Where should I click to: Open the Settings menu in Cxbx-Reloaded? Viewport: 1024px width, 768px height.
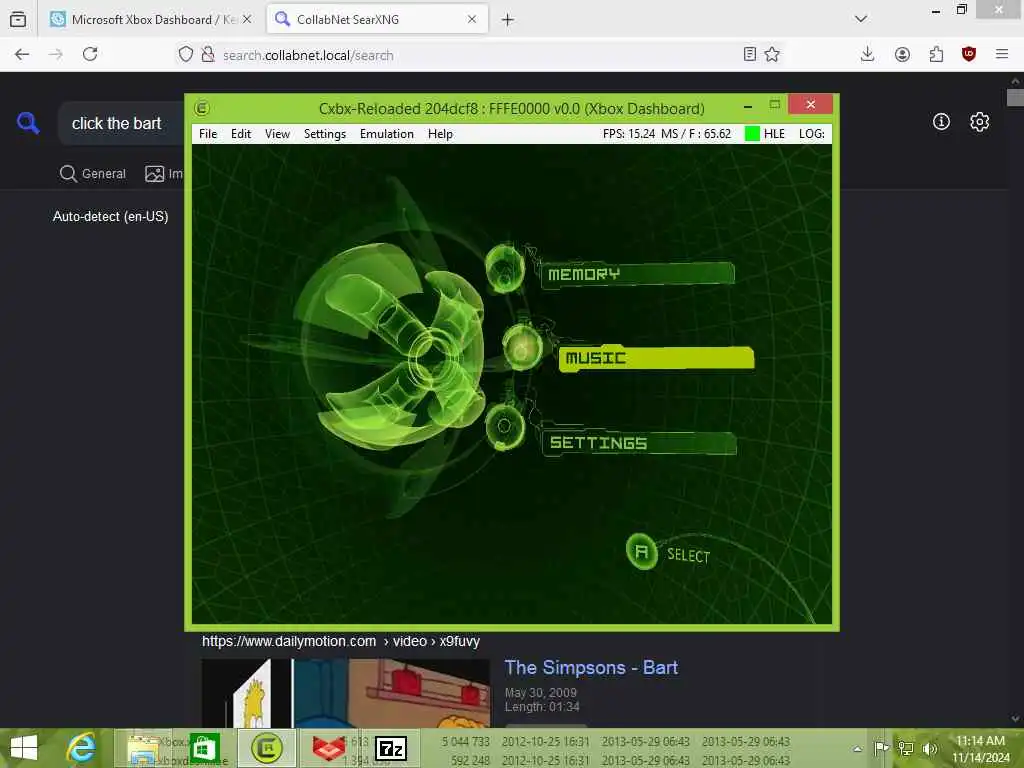(x=325, y=134)
